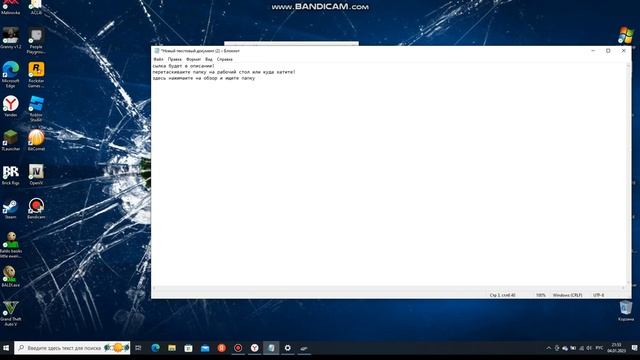Select the Windows flag icon at top right of desktop

625,35
